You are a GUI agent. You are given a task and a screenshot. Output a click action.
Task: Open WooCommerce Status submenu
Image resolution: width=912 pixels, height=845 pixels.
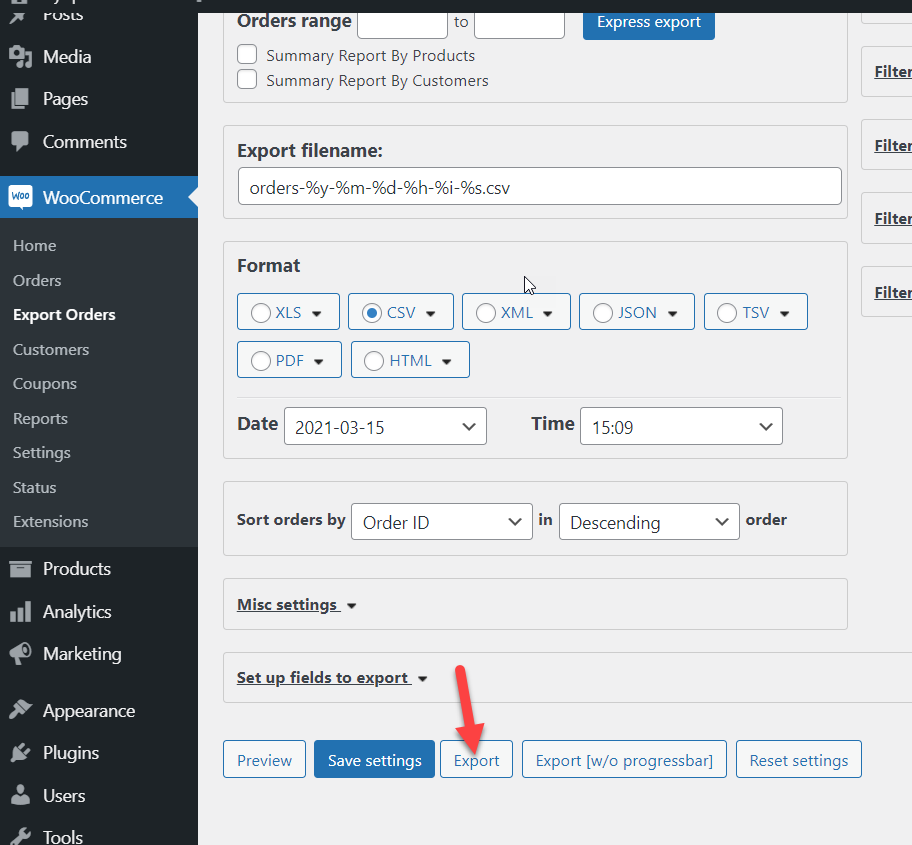click(35, 487)
